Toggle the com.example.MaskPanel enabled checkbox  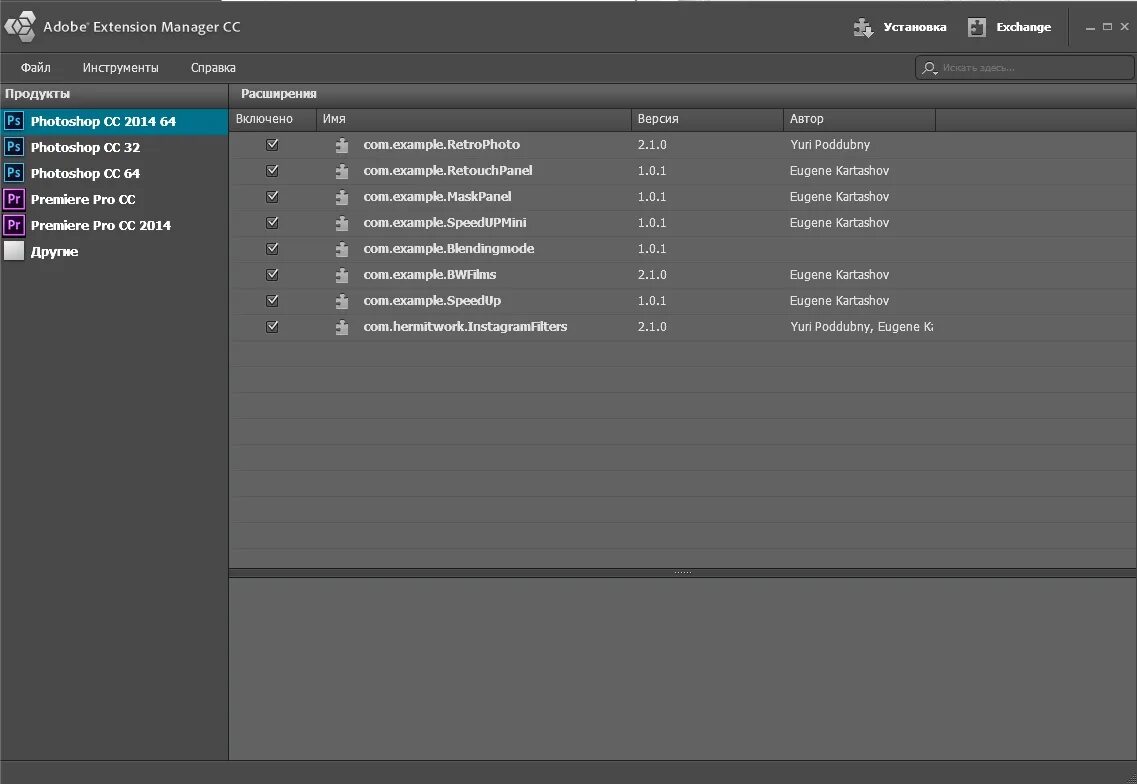click(x=273, y=197)
